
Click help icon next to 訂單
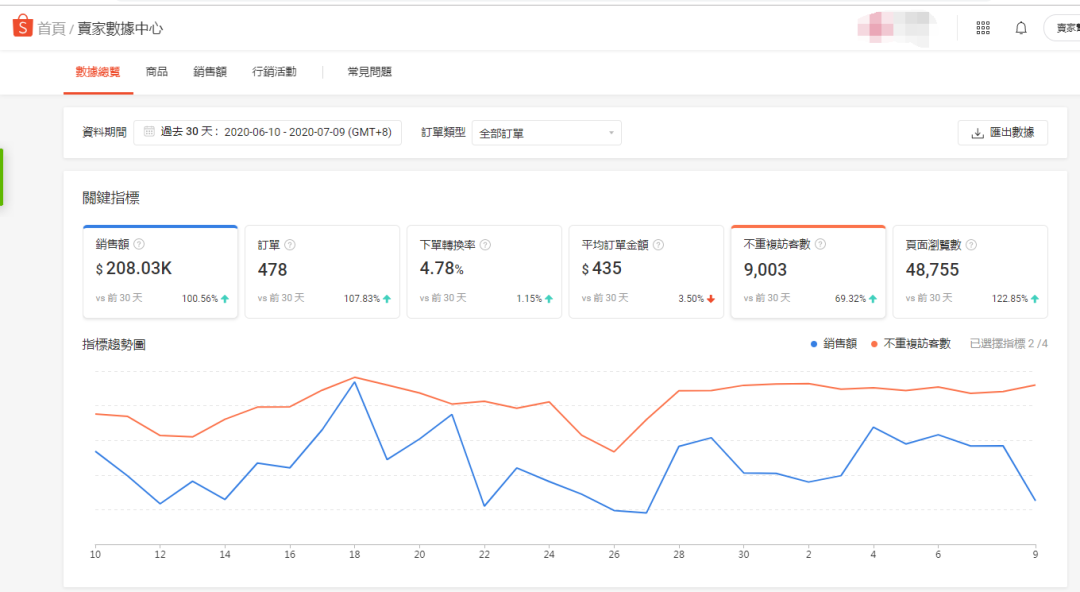coord(290,245)
